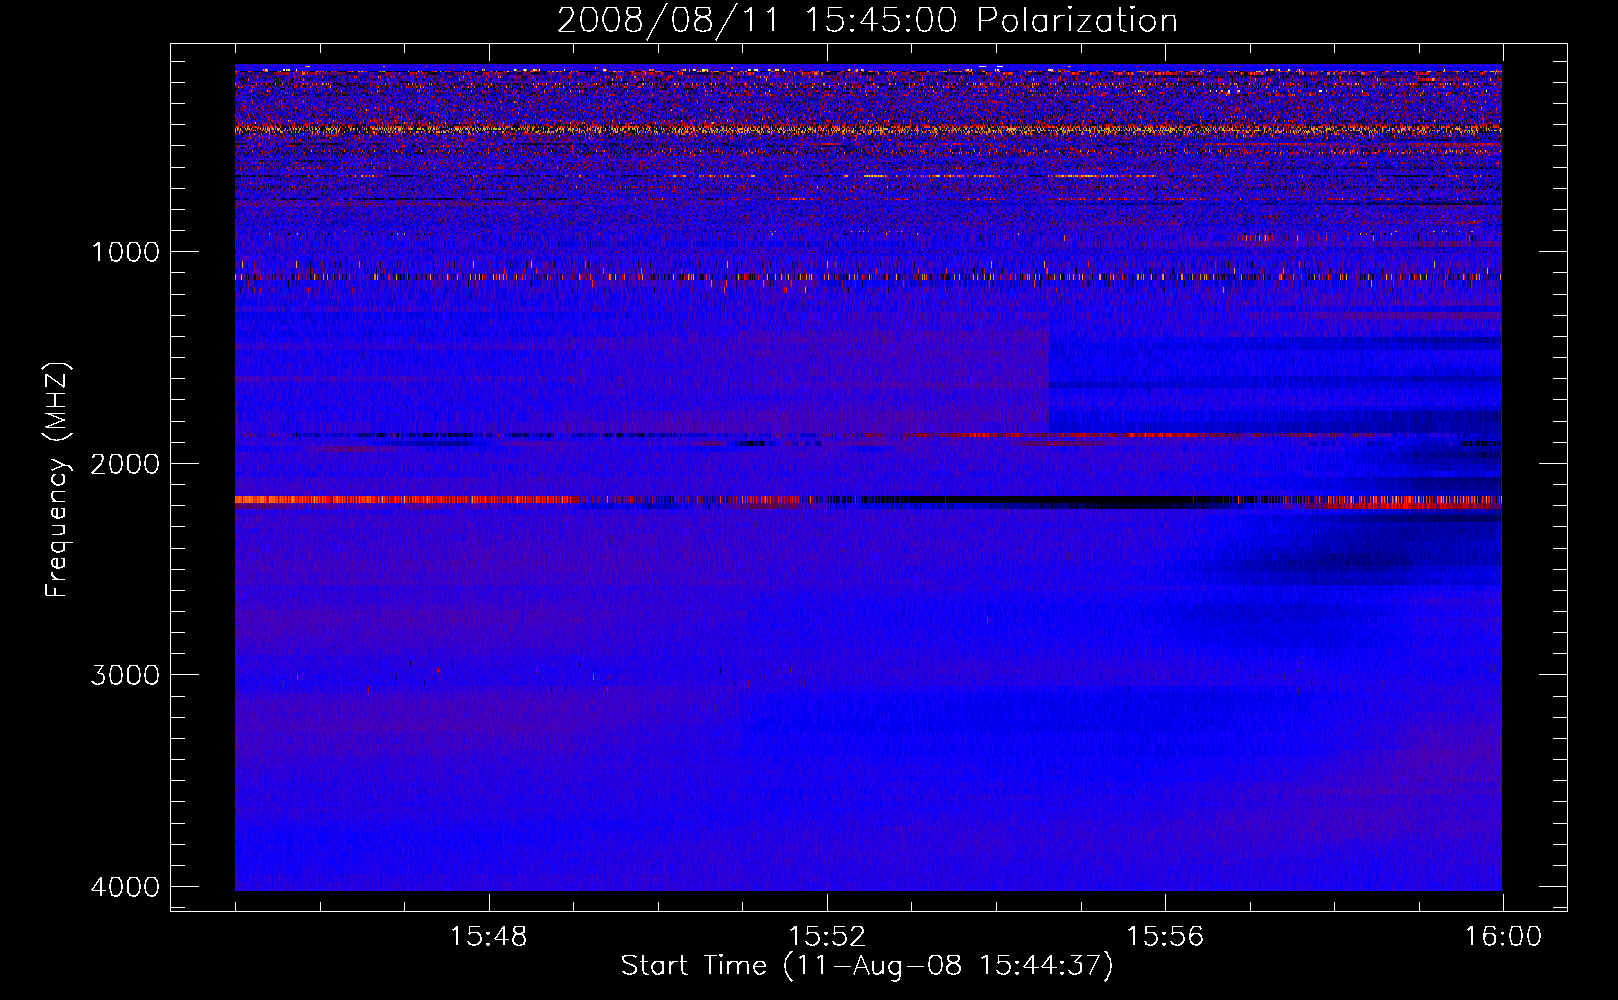Click the 'Start Time (11-Aug-08 15:44:37)' label
The width and height of the screenshot is (1618, 1000).
tap(867, 966)
